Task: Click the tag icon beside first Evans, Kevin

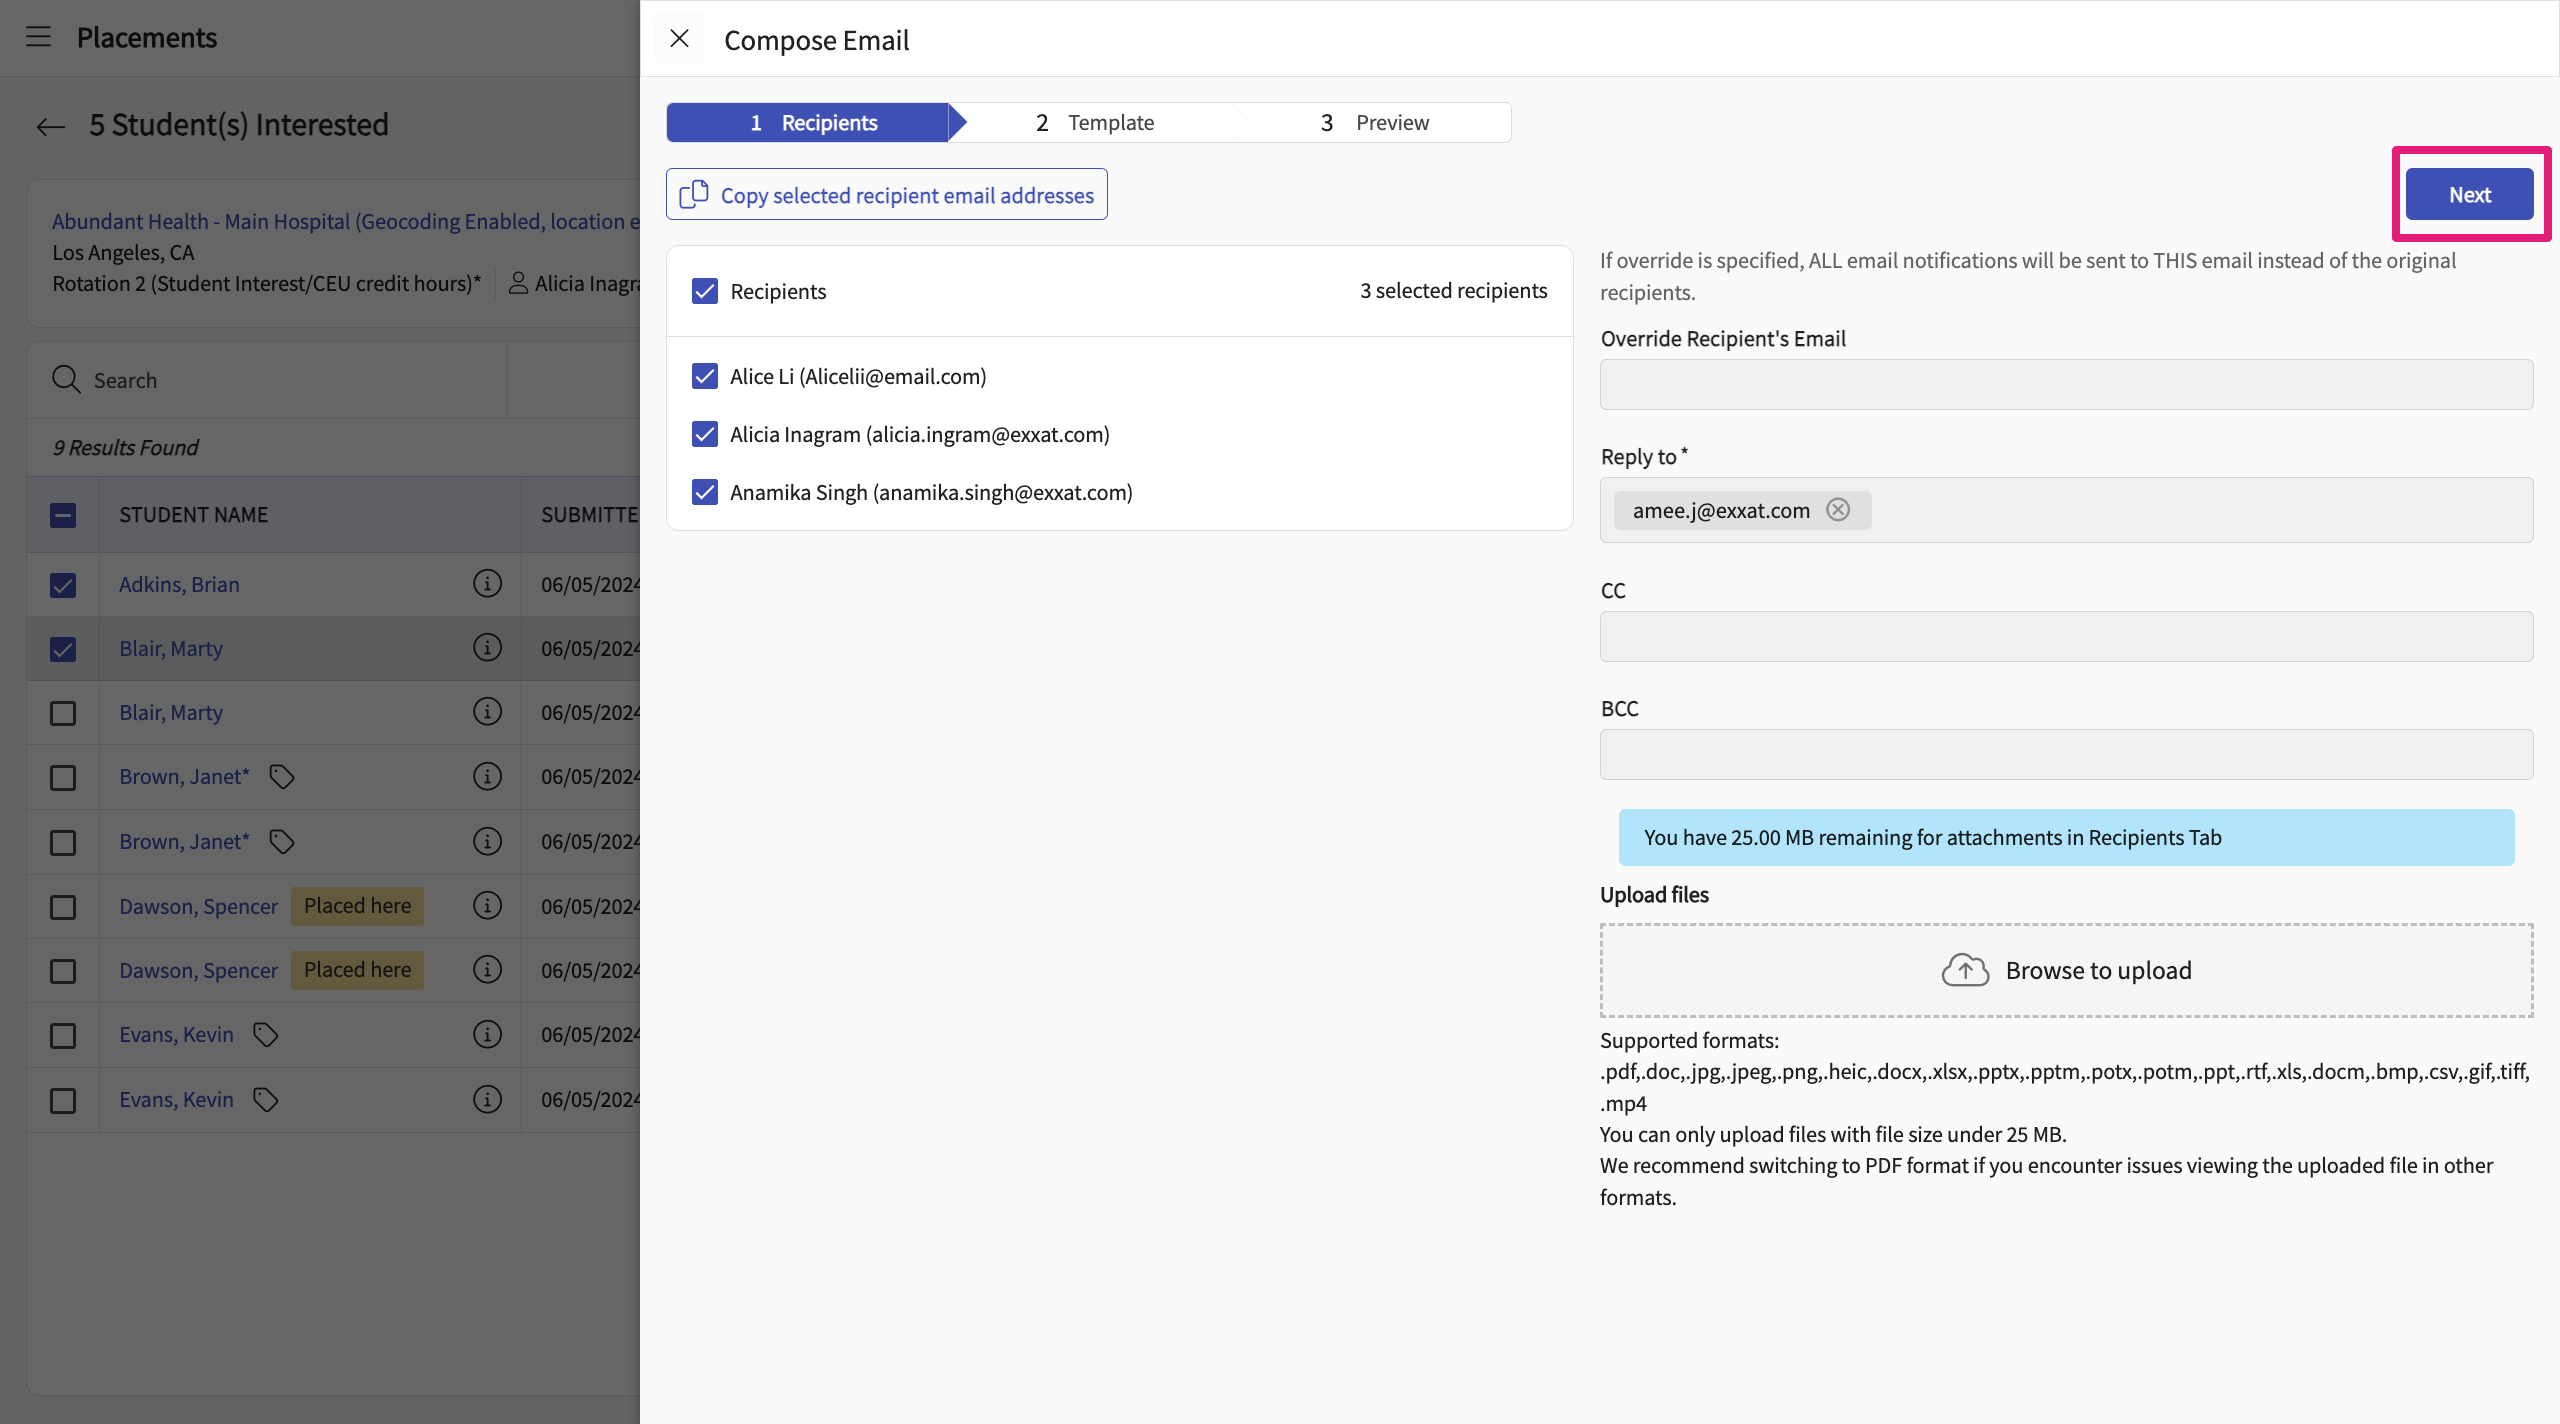Action: [x=265, y=1035]
